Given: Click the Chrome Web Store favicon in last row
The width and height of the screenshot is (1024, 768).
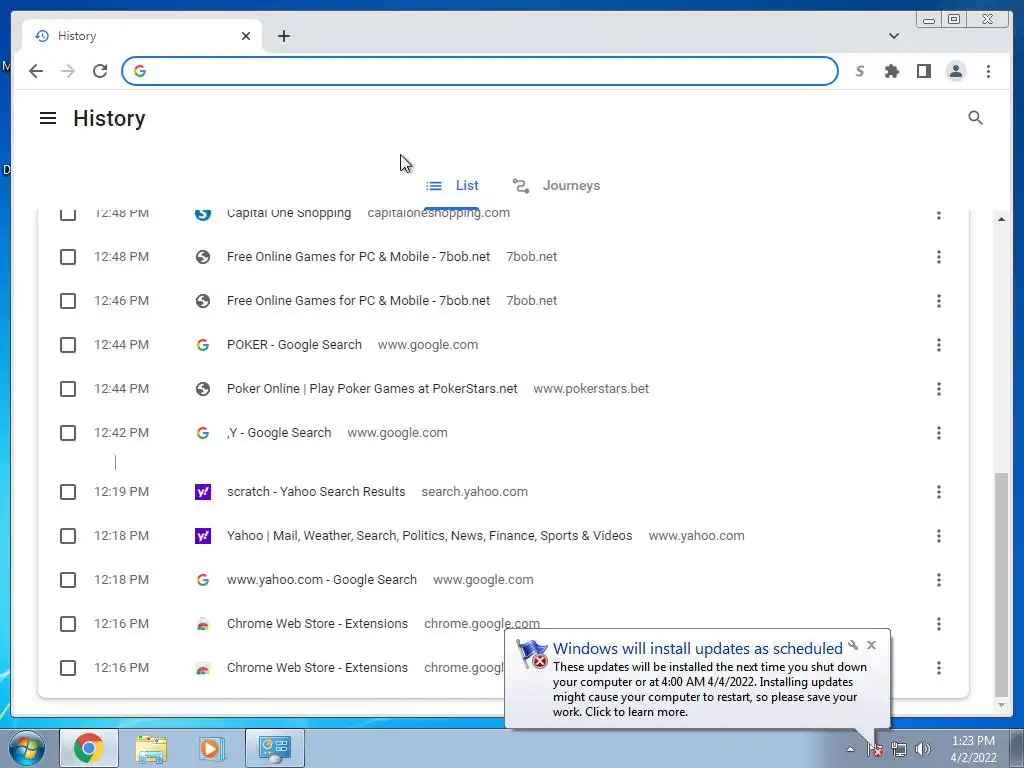Looking at the screenshot, I should [203, 668].
